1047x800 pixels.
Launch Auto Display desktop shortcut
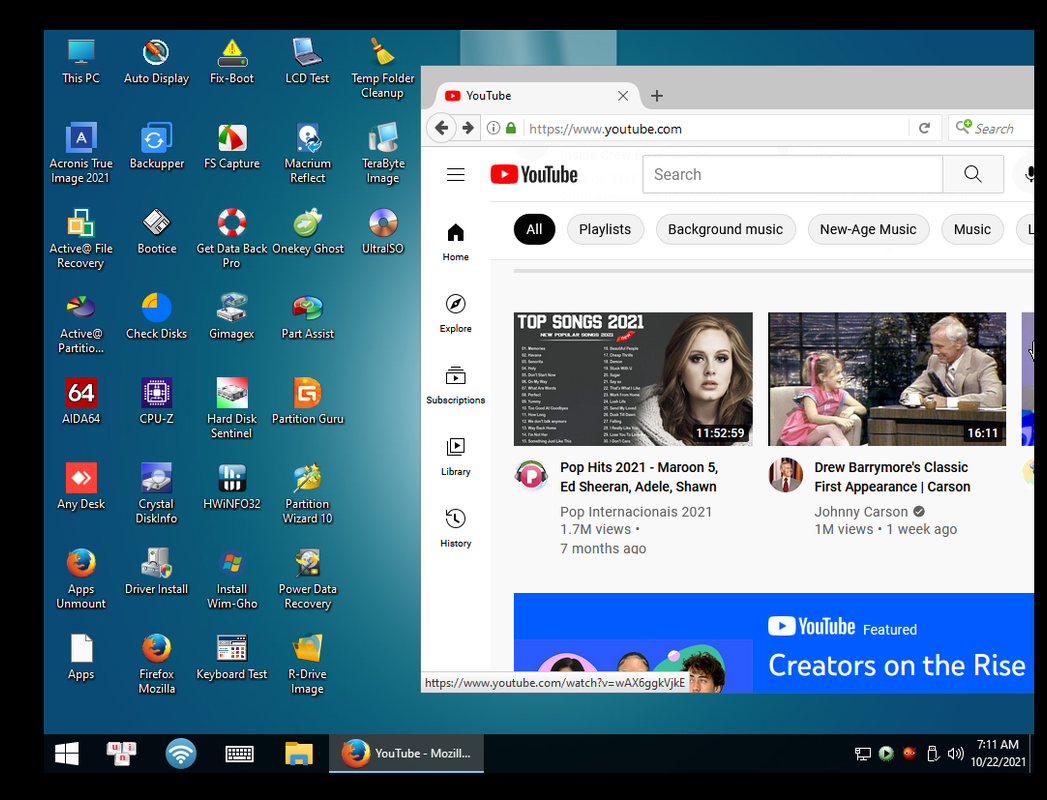[x=156, y=61]
